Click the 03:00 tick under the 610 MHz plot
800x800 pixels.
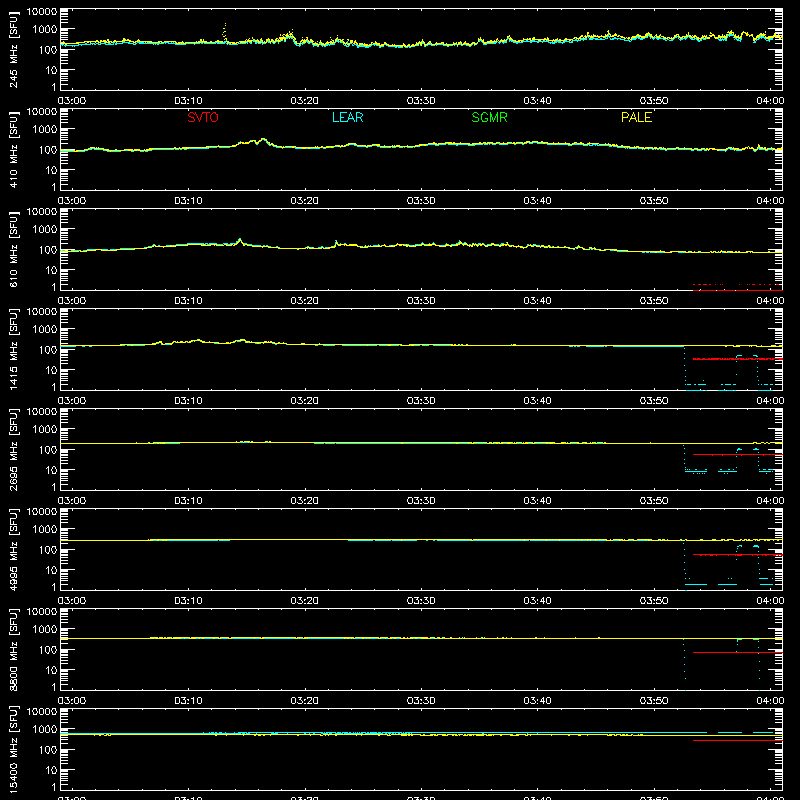pyautogui.click(x=71, y=301)
